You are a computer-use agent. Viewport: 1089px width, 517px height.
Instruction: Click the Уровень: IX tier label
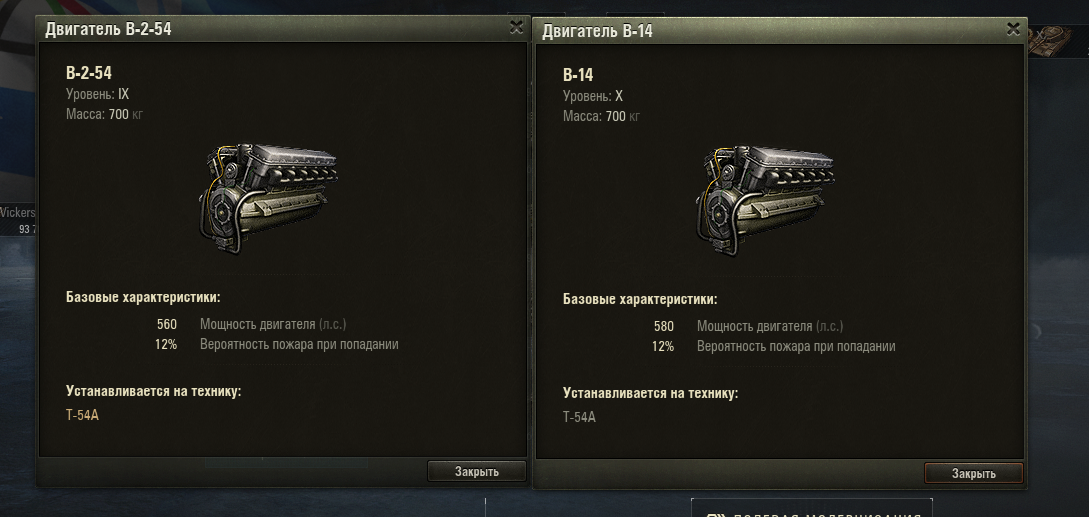(x=97, y=94)
